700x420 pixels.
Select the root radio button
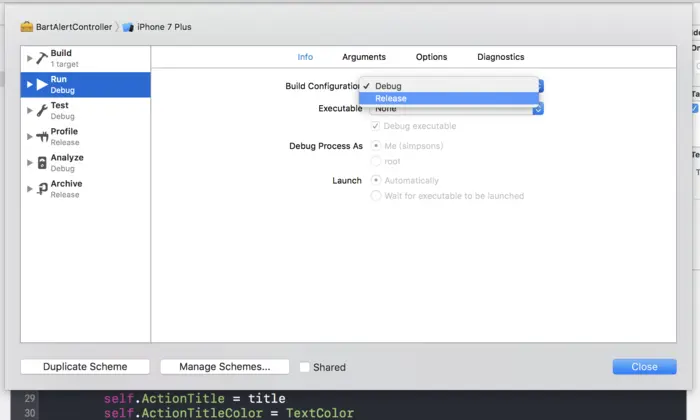[376, 161]
